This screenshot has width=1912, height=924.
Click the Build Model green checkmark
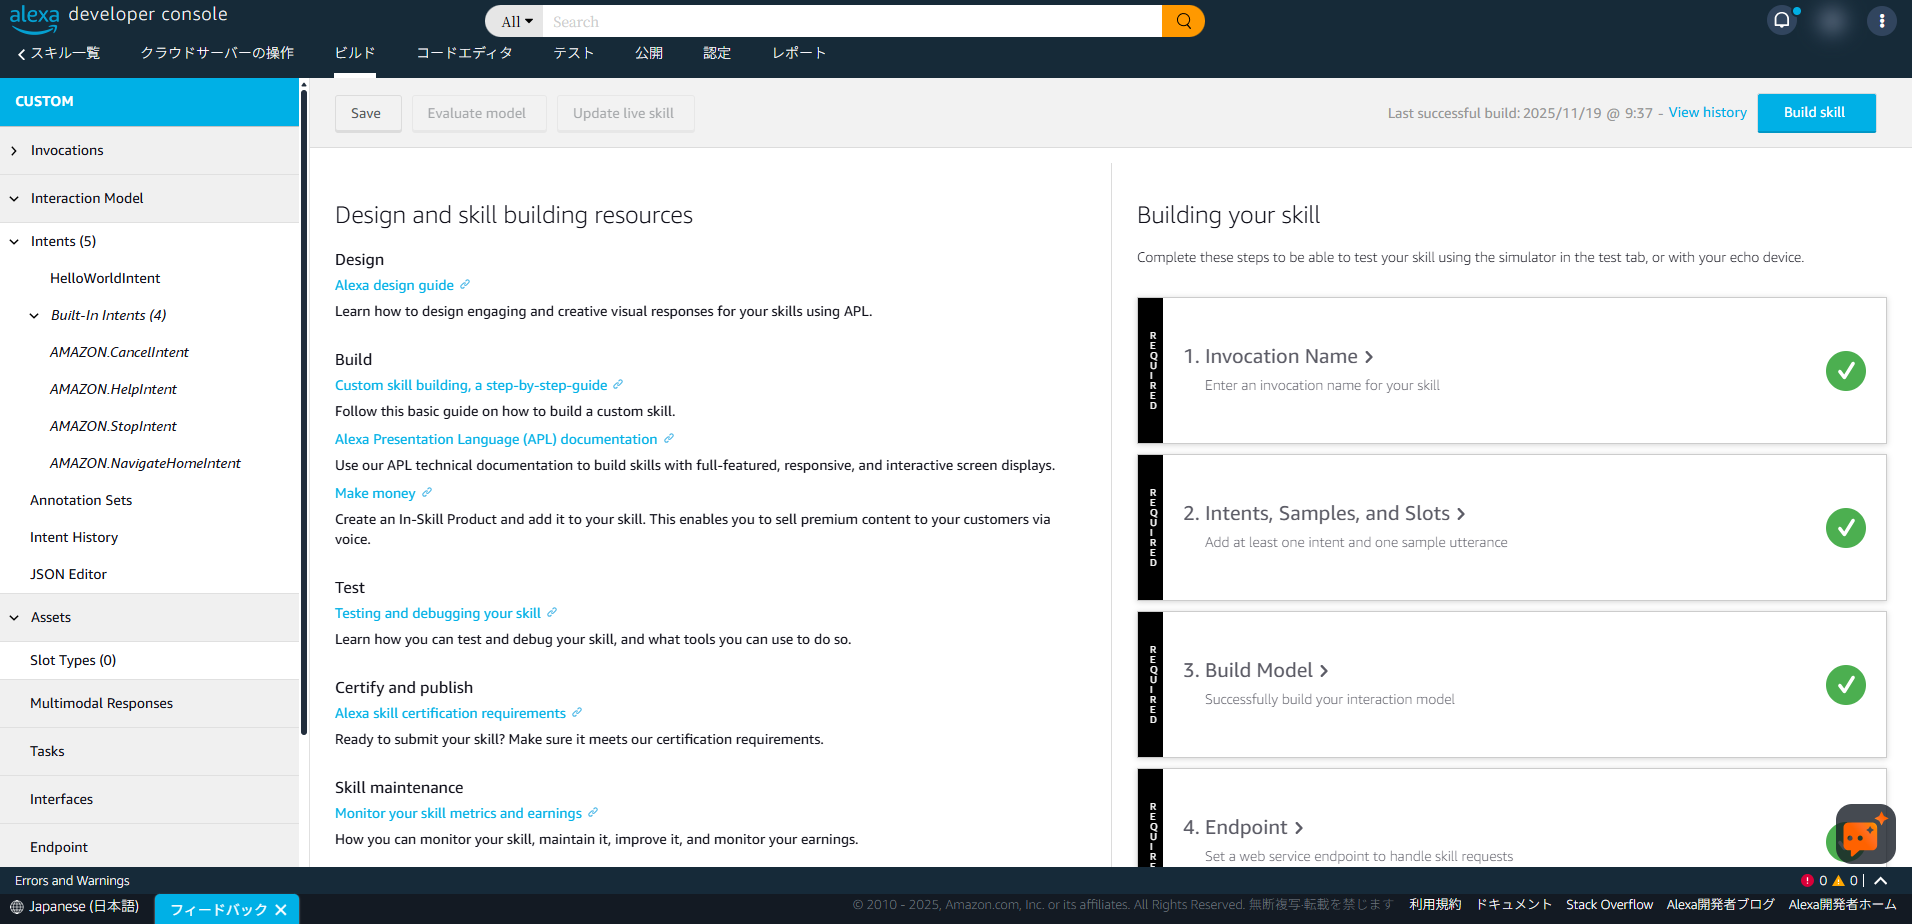click(1845, 685)
